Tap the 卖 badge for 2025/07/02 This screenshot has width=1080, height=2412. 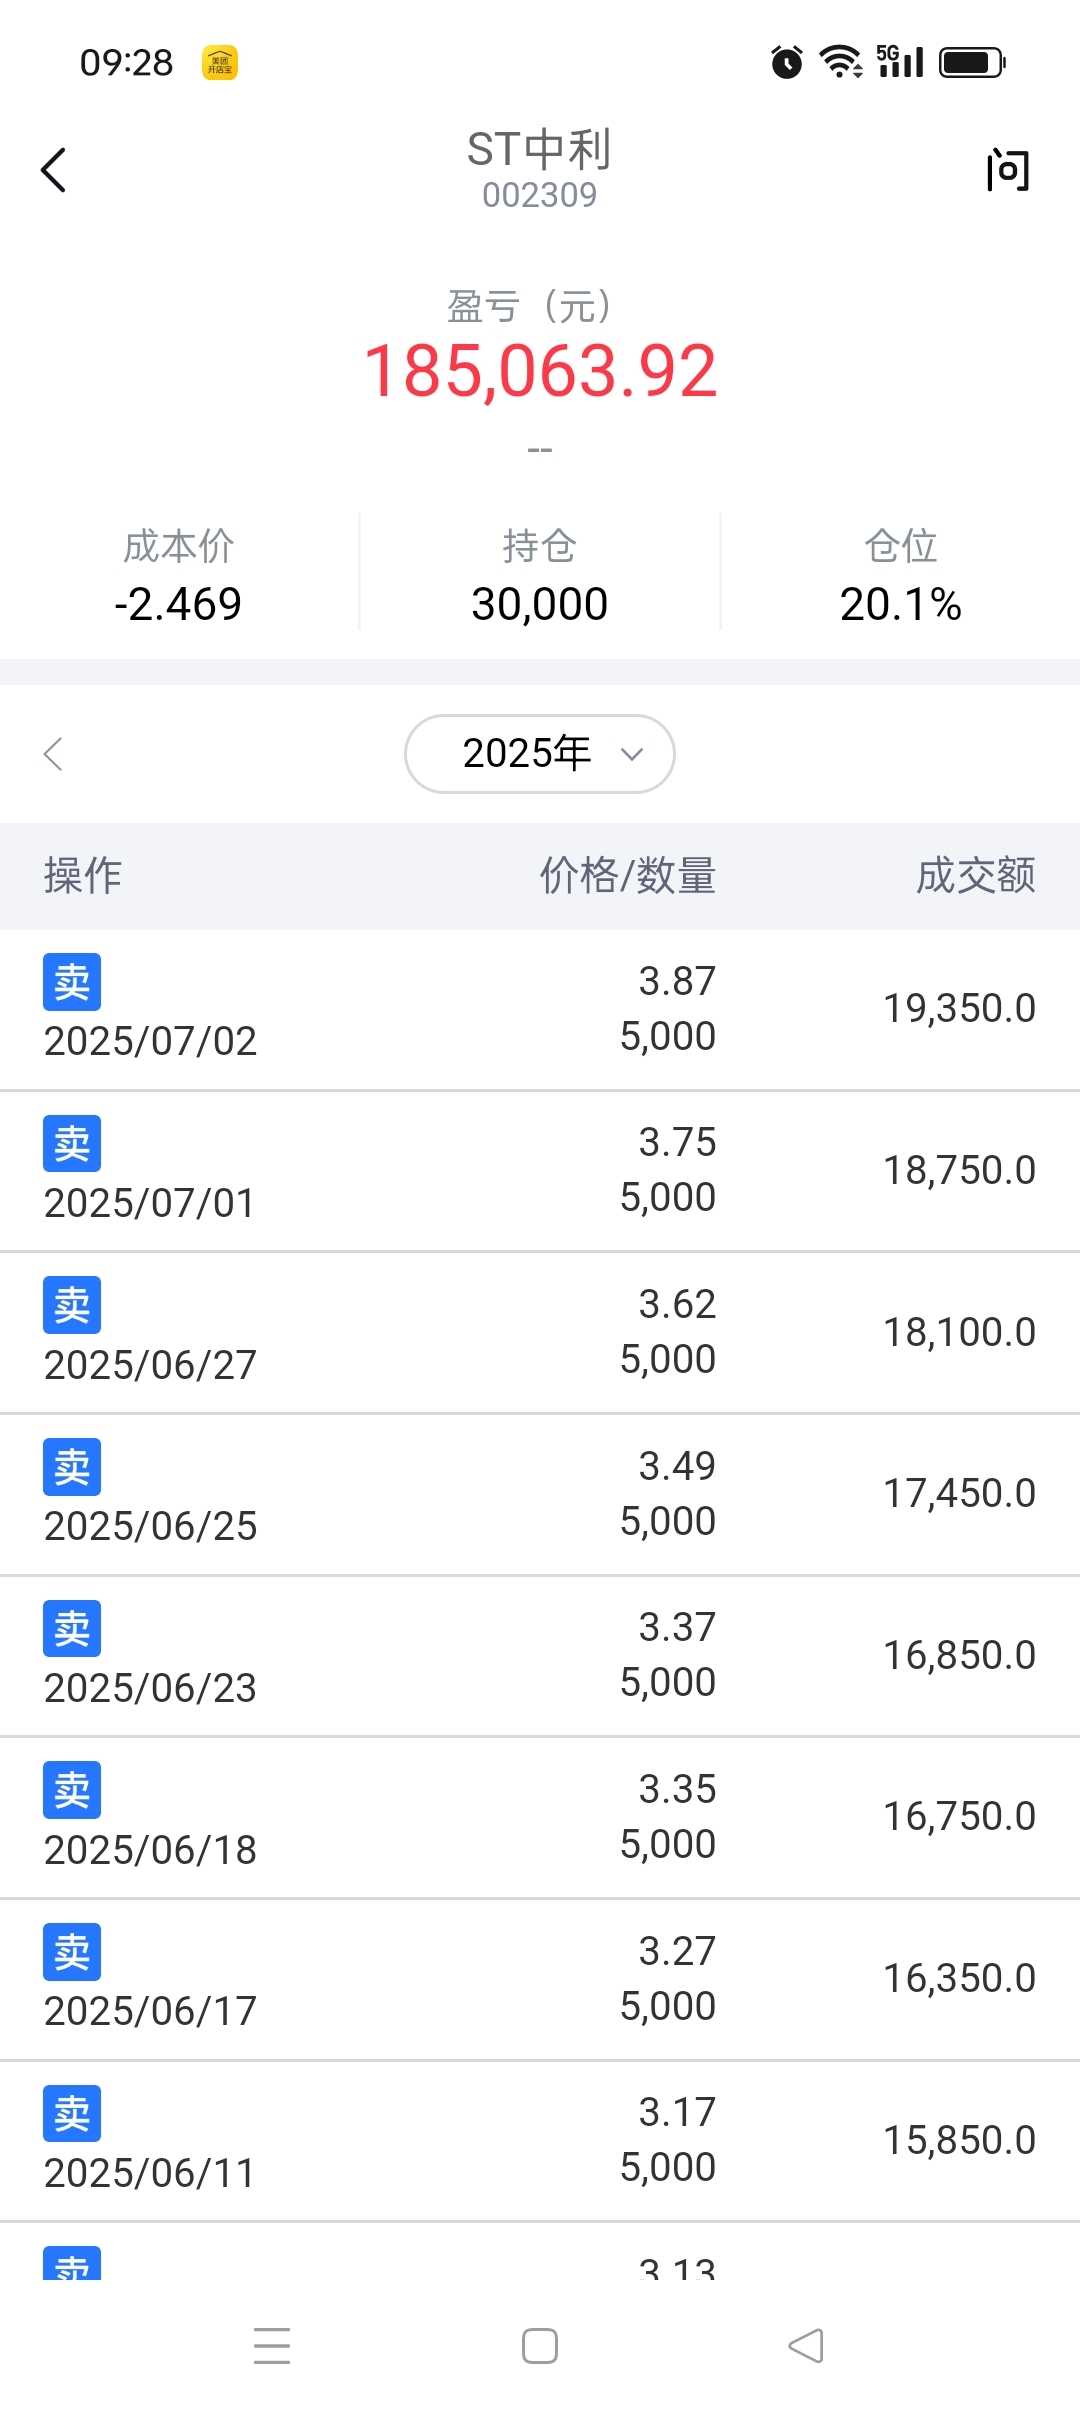[72, 982]
